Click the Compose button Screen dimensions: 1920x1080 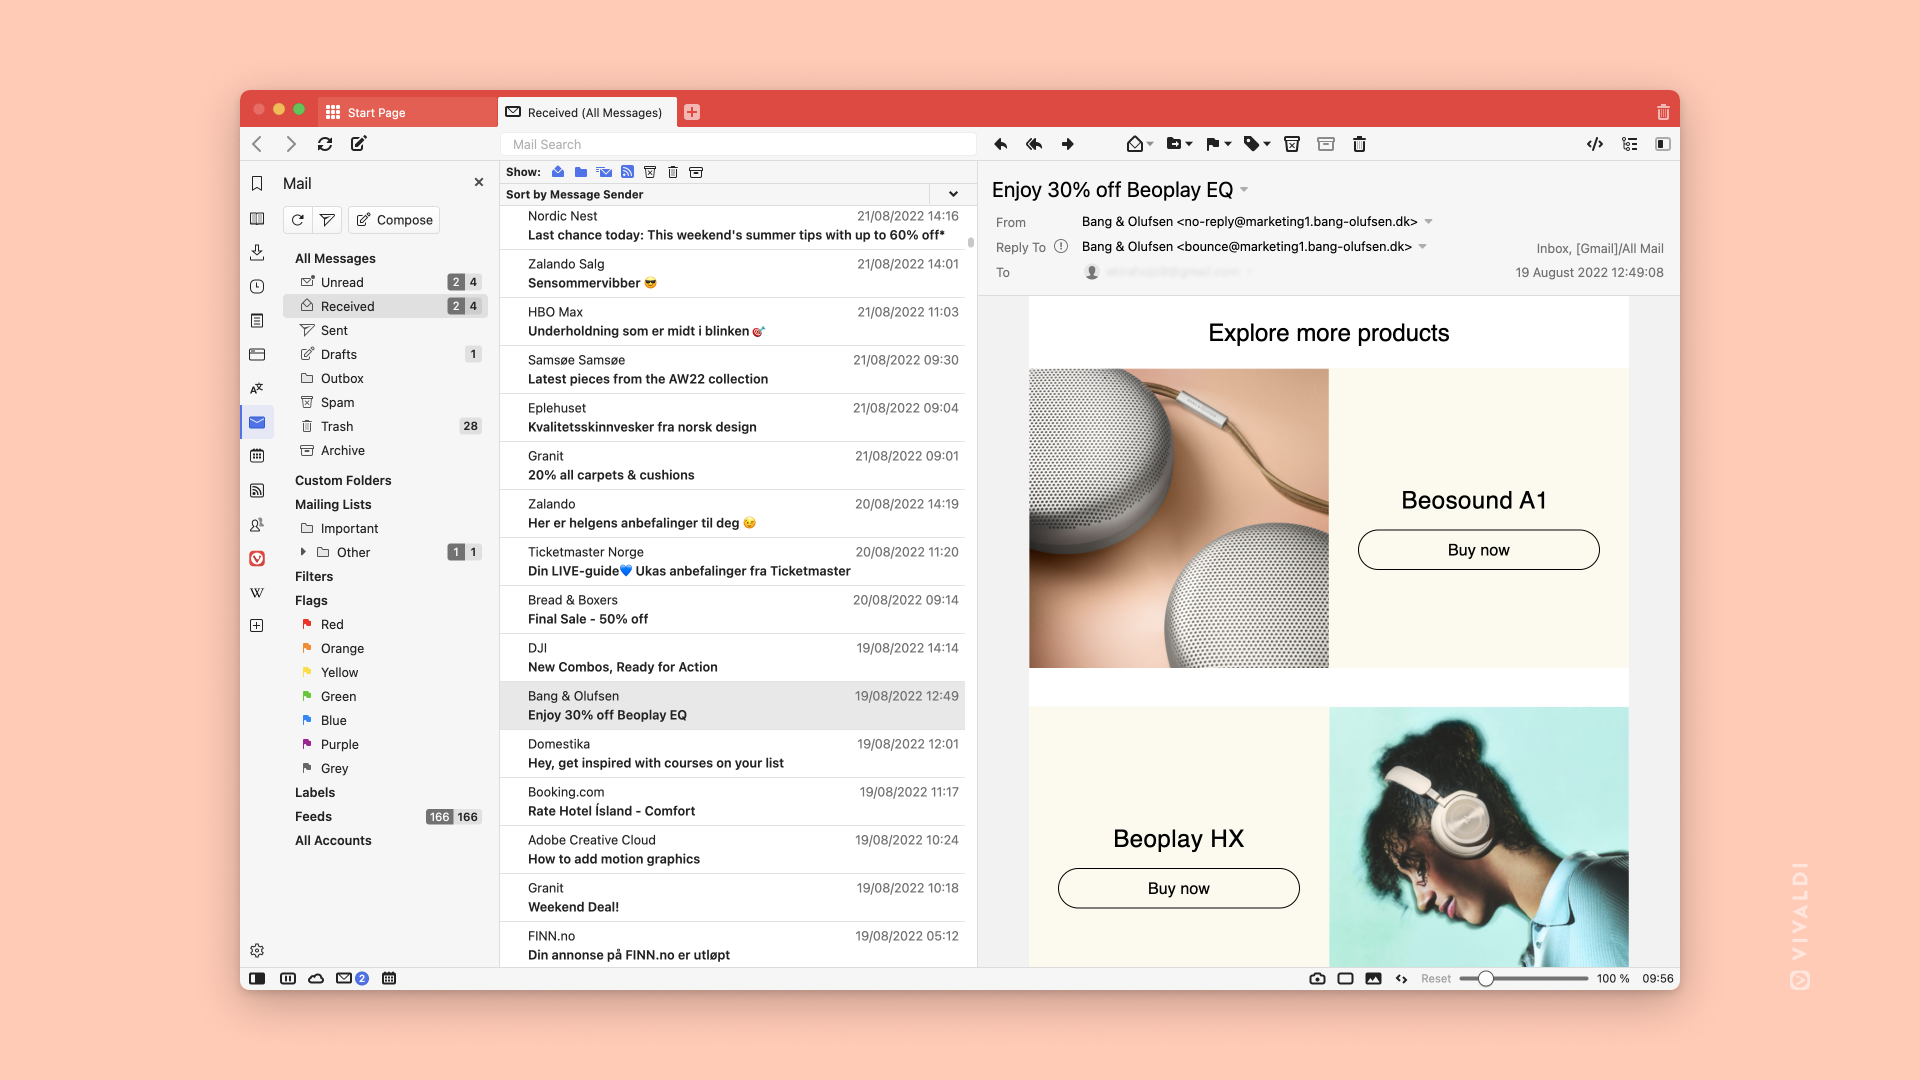click(394, 220)
